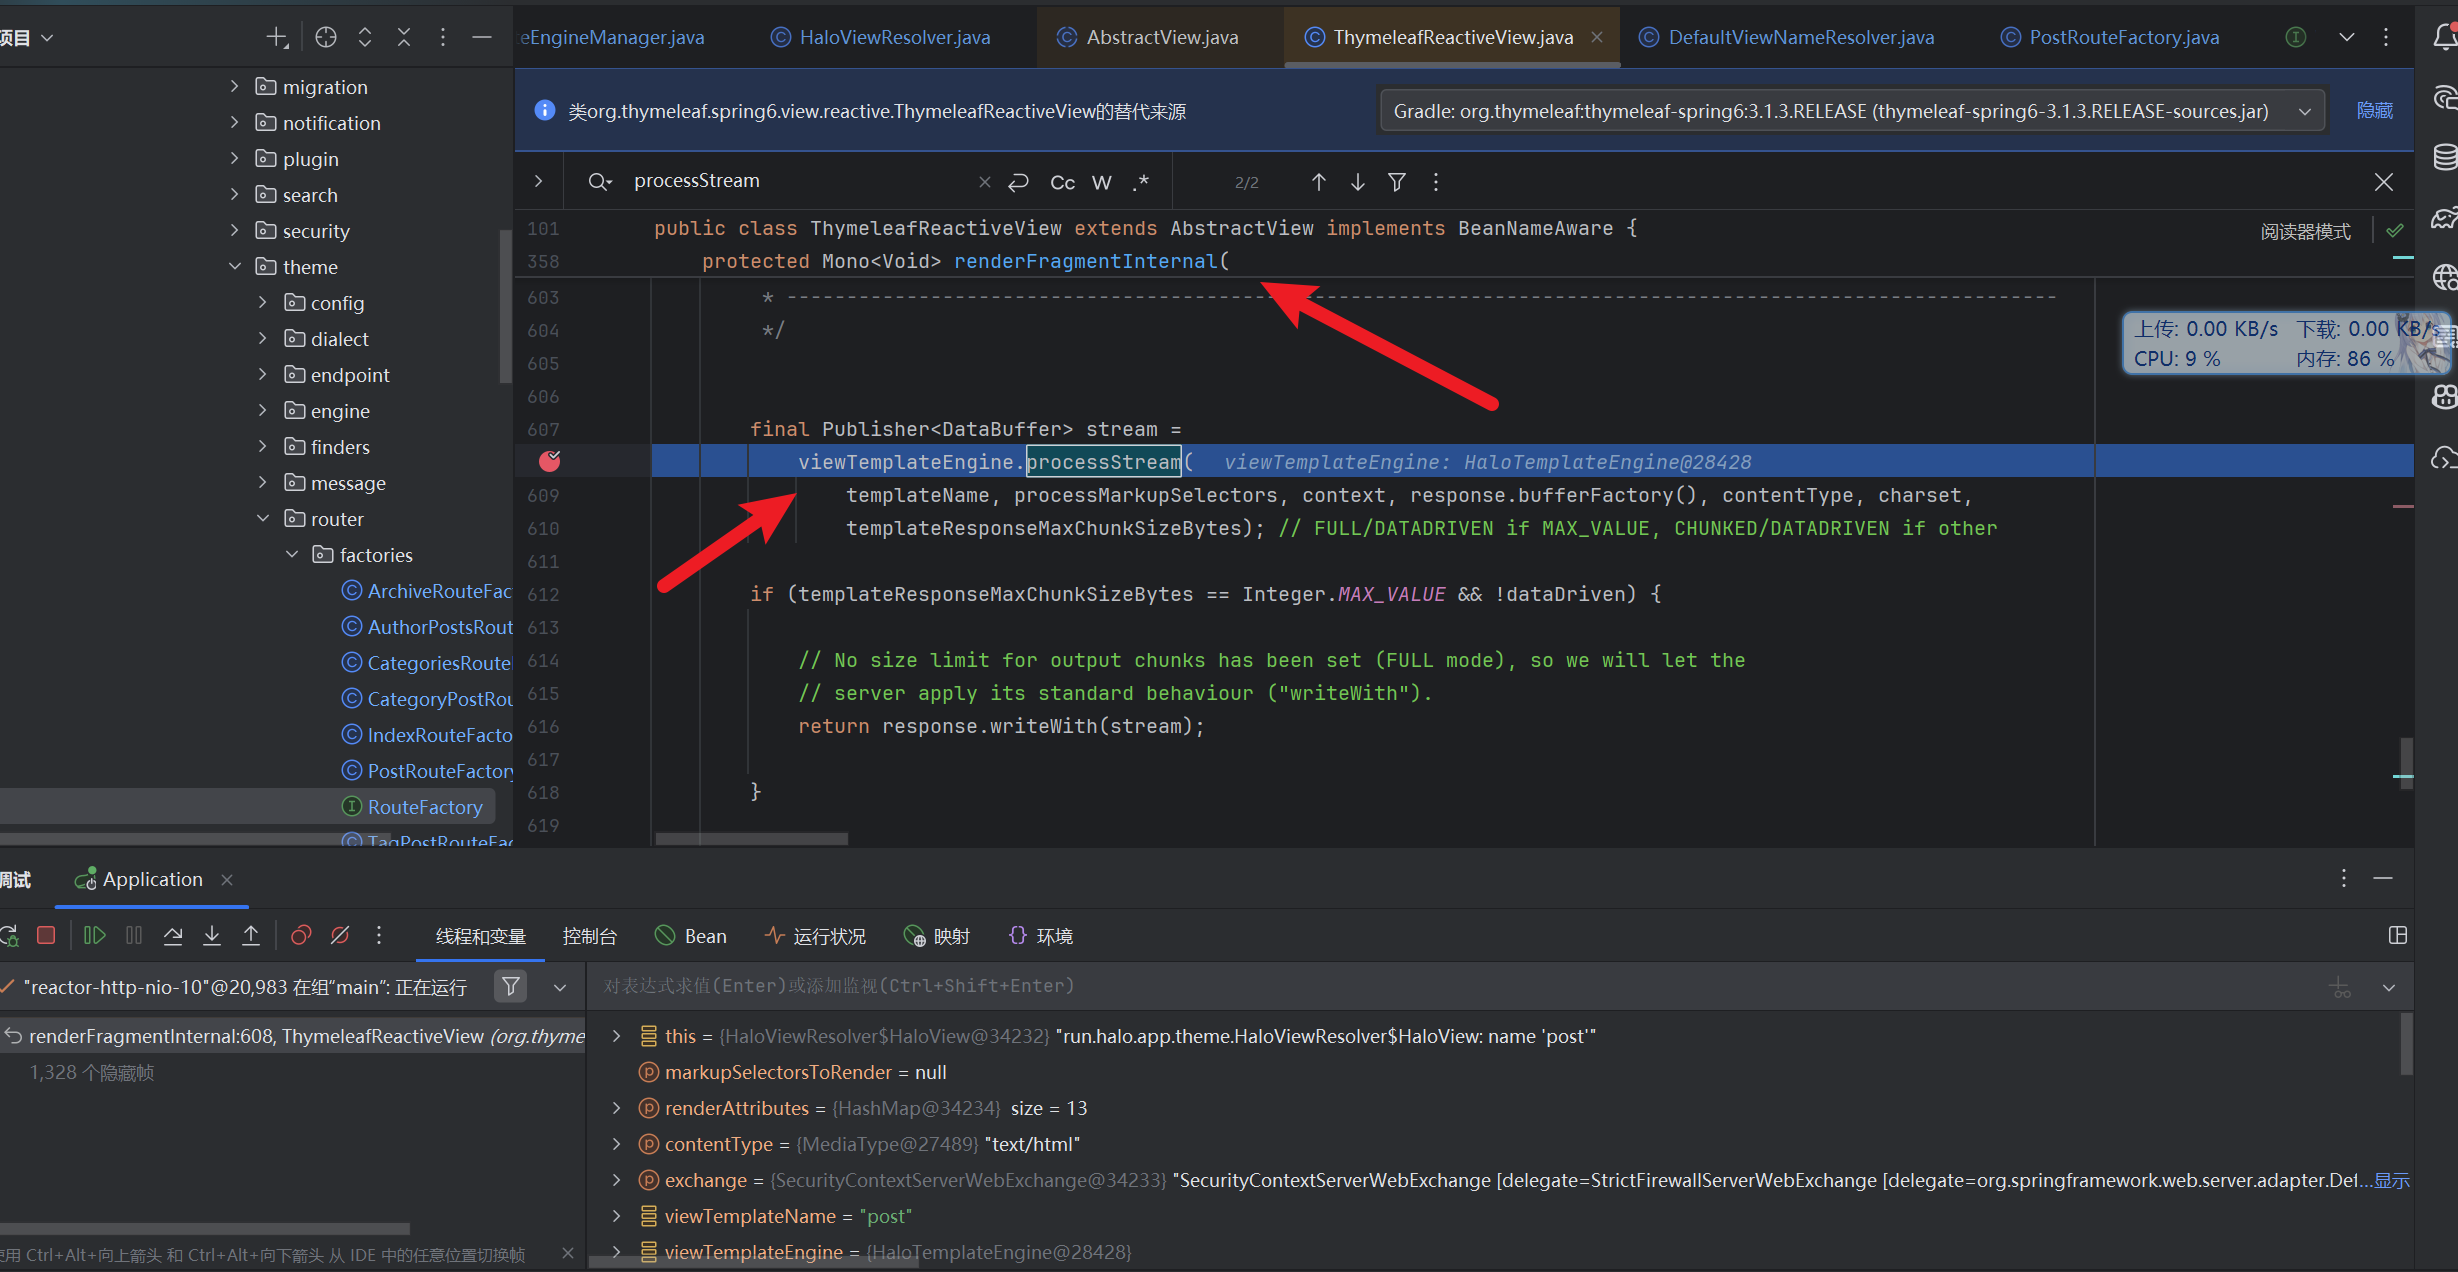This screenshot has width=2458, height=1272.
Task: Click Step Into debugger icon
Action: pos(212,935)
